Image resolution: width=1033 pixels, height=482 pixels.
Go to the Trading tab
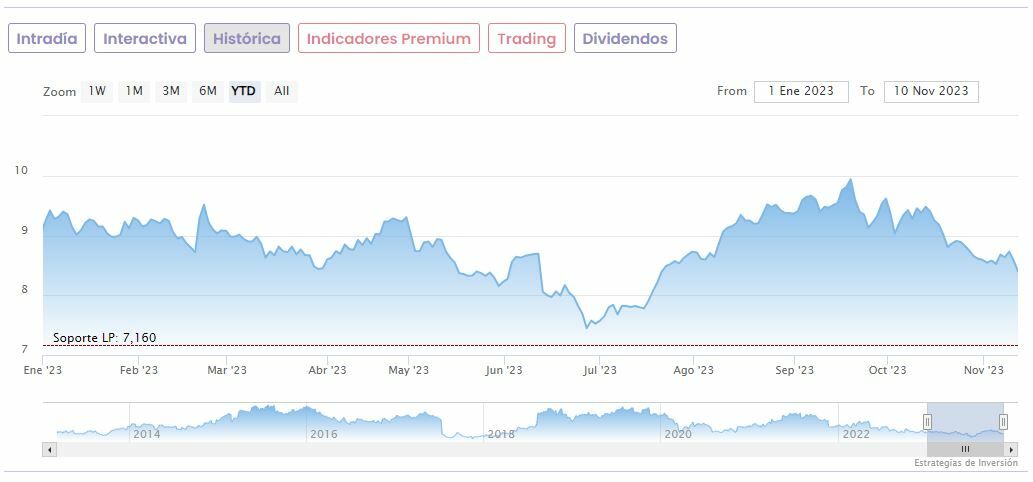(x=527, y=39)
